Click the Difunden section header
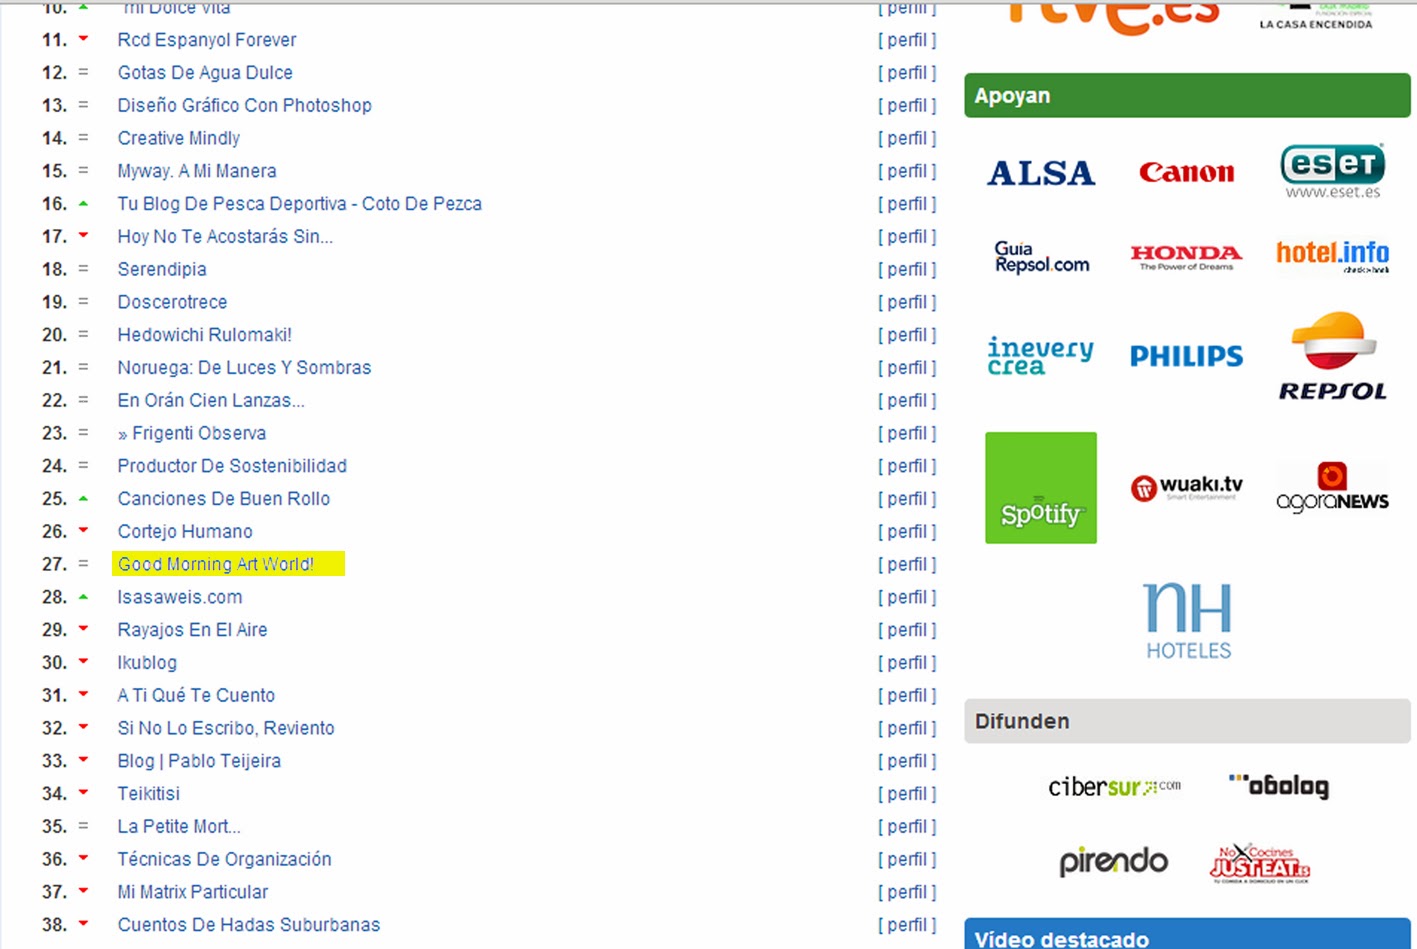Image resolution: width=1417 pixels, height=949 pixels. tap(1187, 721)
